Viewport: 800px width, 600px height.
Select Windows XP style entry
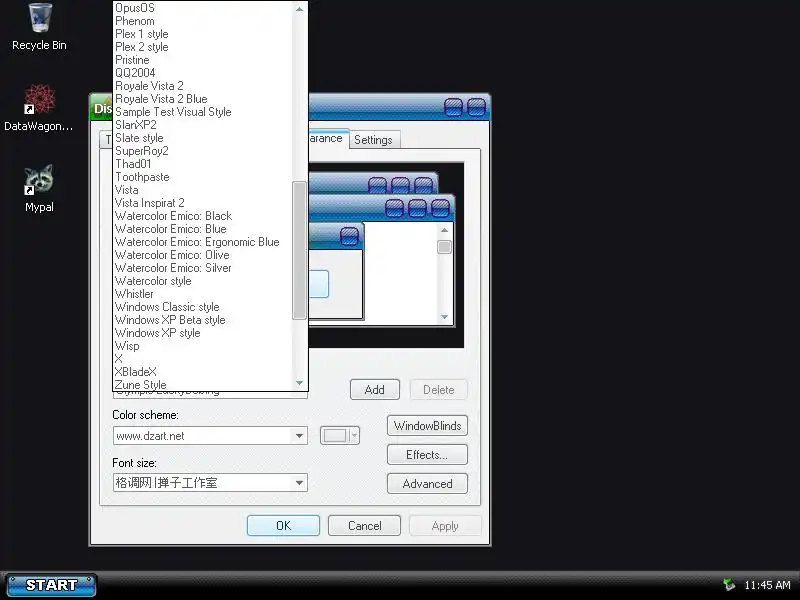click(x=203, y=333)
